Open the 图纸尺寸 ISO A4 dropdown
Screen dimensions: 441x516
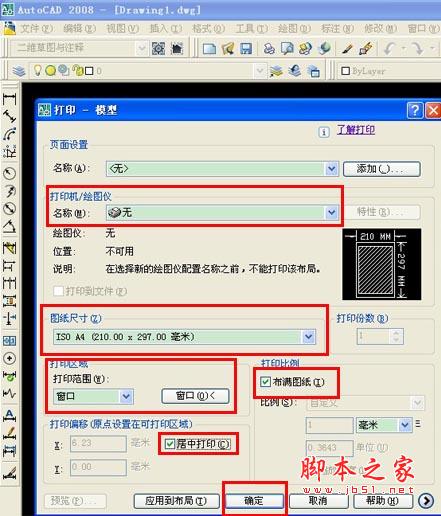tap(309, 337)
